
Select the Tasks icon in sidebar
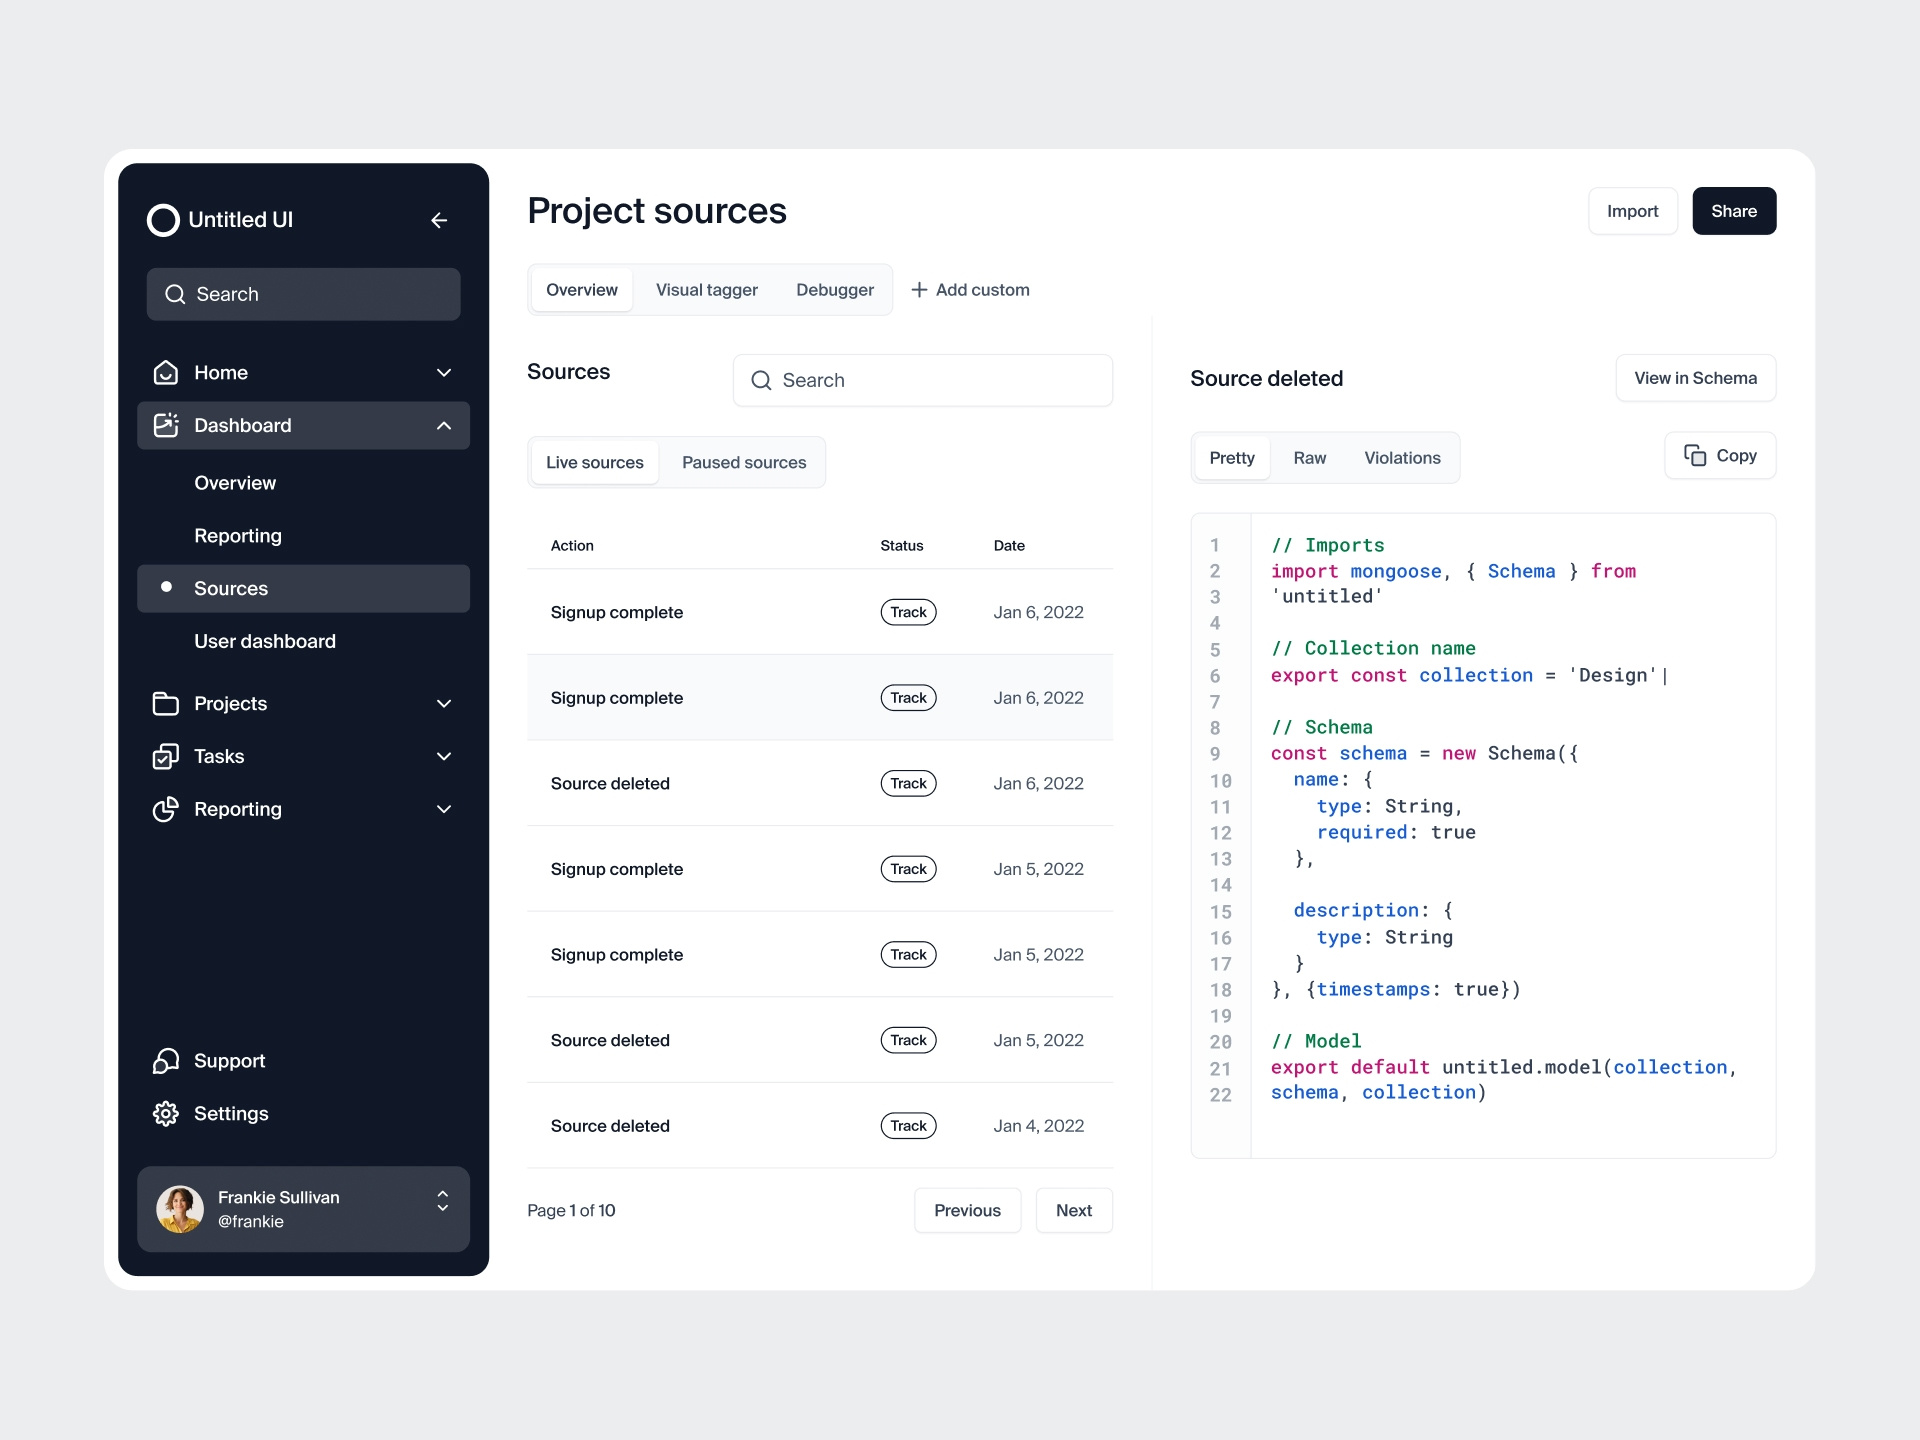166,756
